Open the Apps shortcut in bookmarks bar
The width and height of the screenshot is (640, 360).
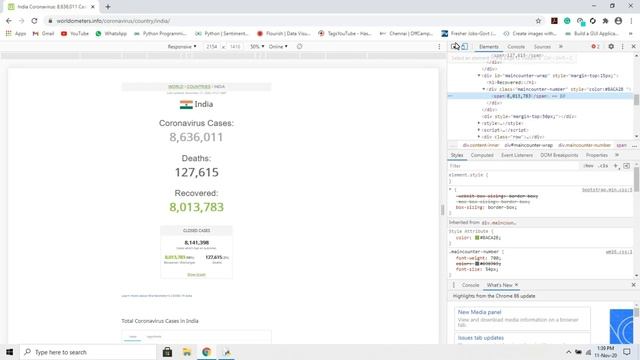[16, 33]
